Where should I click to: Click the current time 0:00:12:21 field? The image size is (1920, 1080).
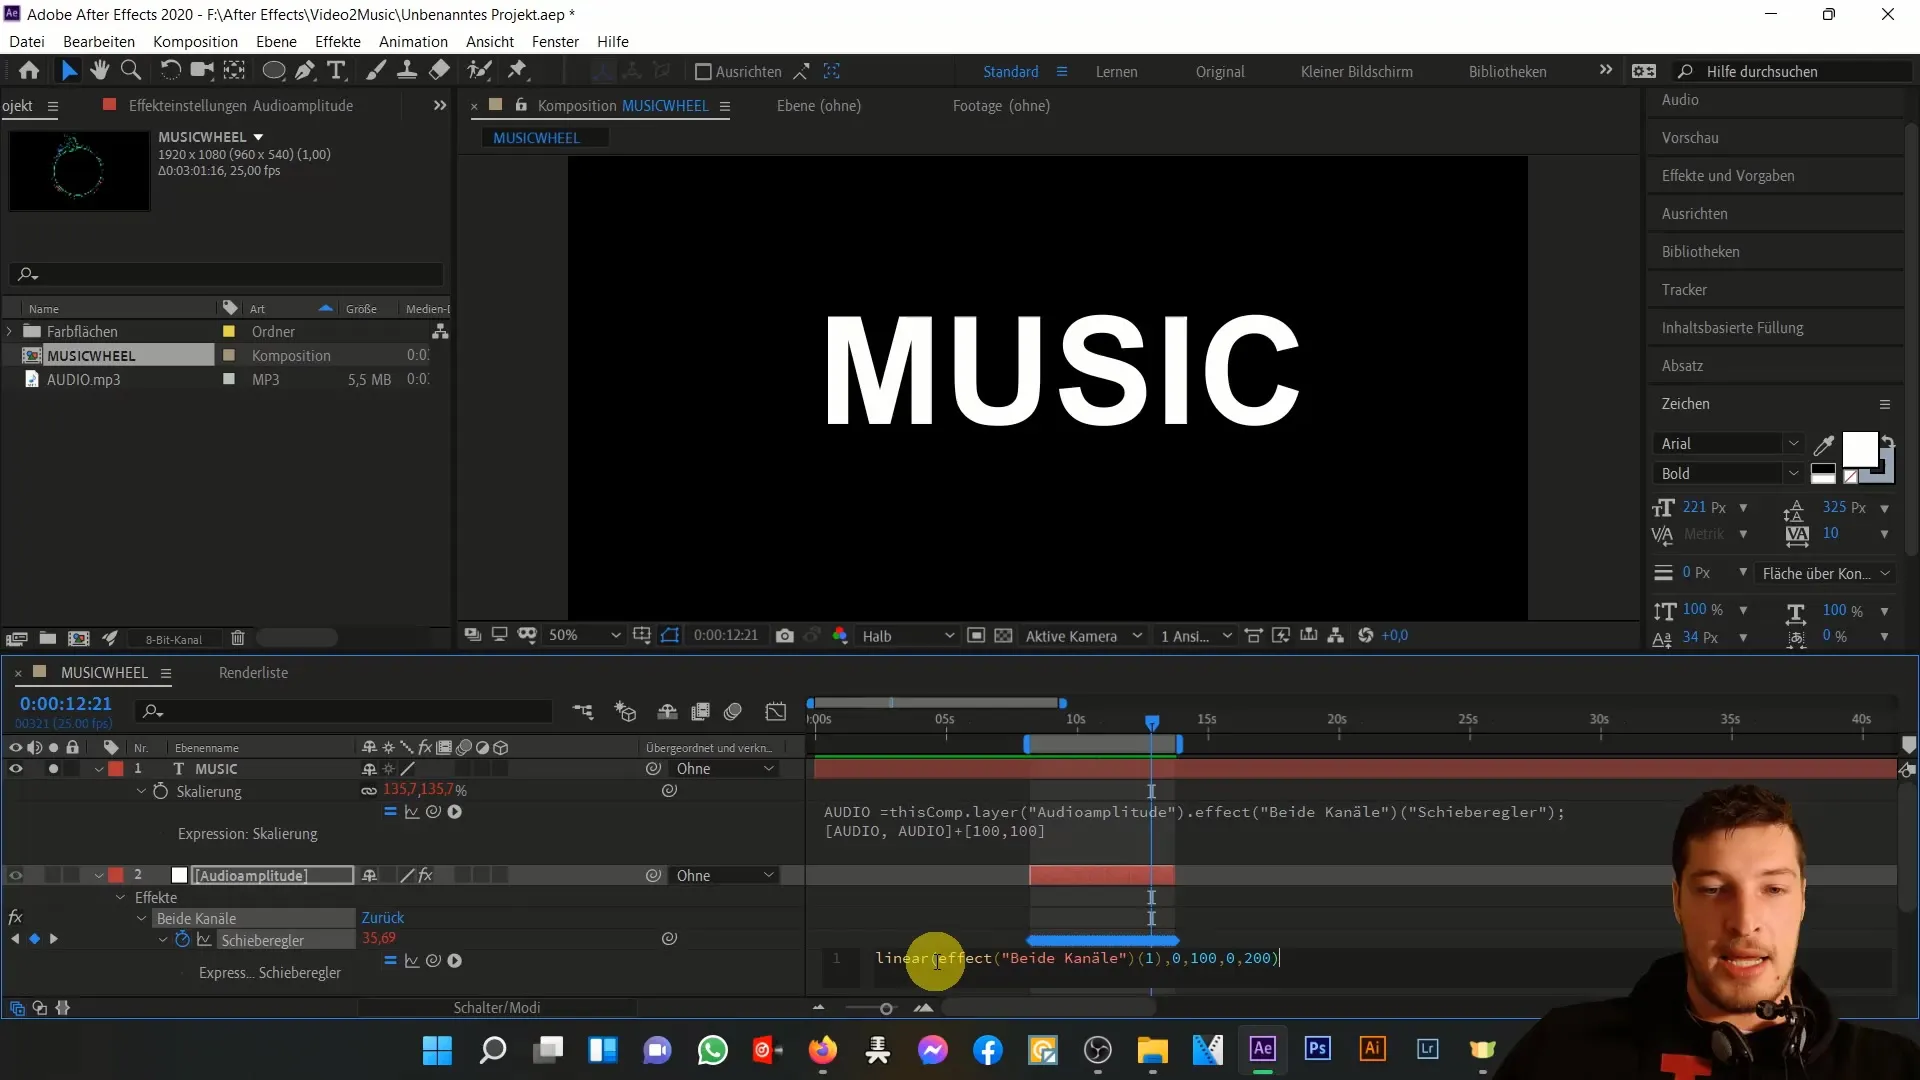66,704
